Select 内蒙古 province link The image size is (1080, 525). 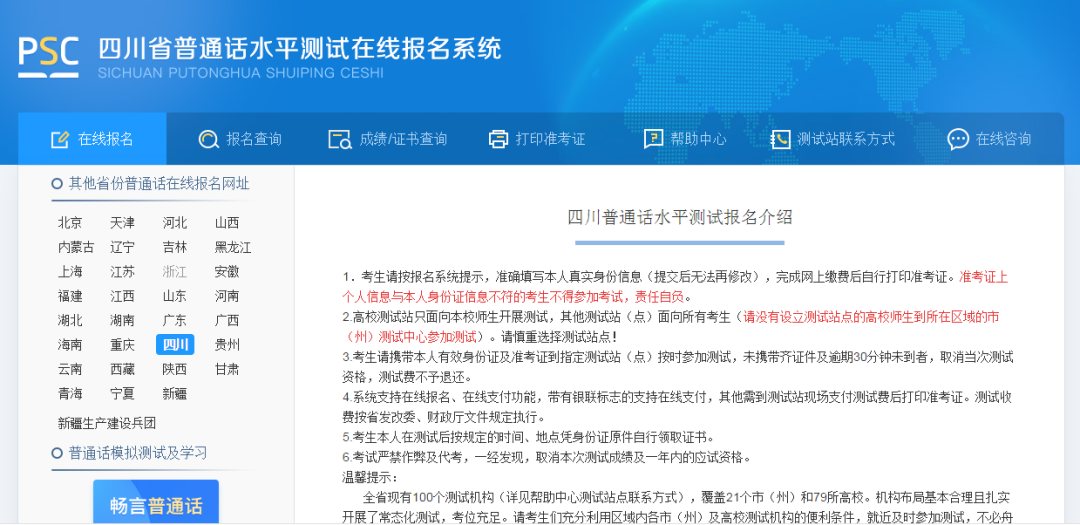(x=76, y=247)
